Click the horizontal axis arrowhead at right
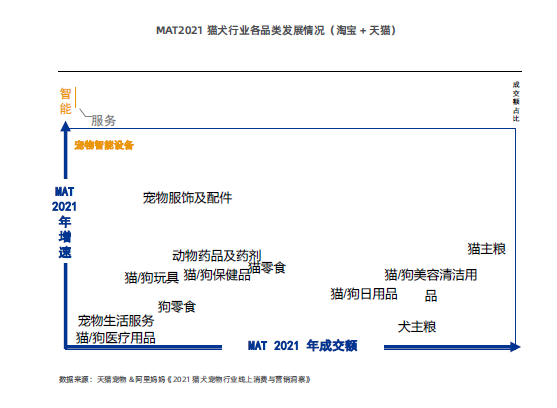 point(515,347)
